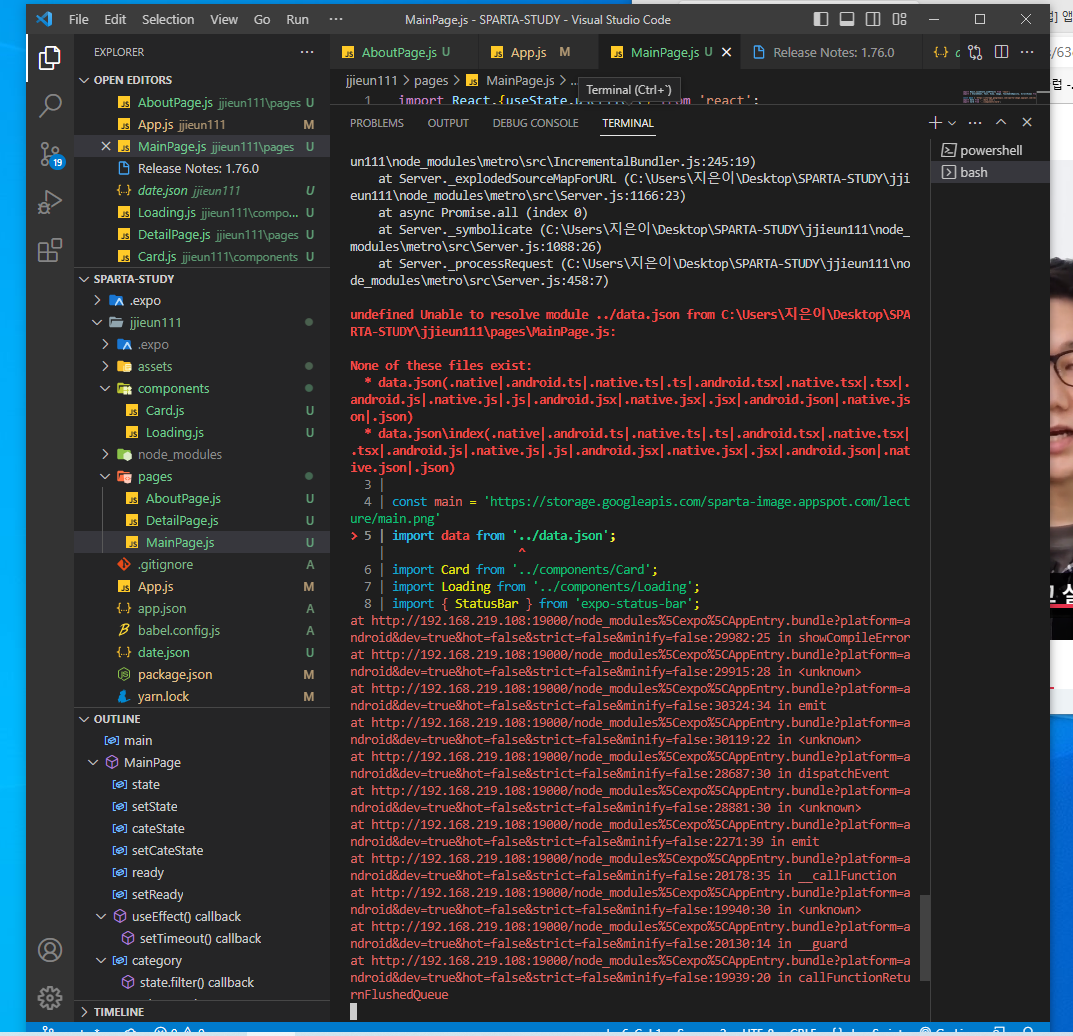The height and width of the screenshot is (1036, 1073).
Task: Click the terminal scrollbar thumb
Action: tap(925, 937)
